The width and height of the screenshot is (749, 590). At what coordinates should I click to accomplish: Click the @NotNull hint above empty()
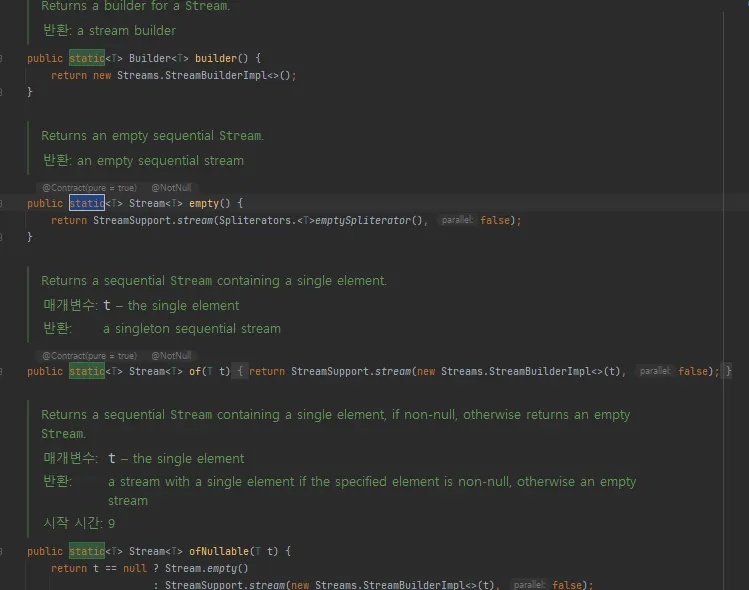pyautogui.click(x=171, y=188)
